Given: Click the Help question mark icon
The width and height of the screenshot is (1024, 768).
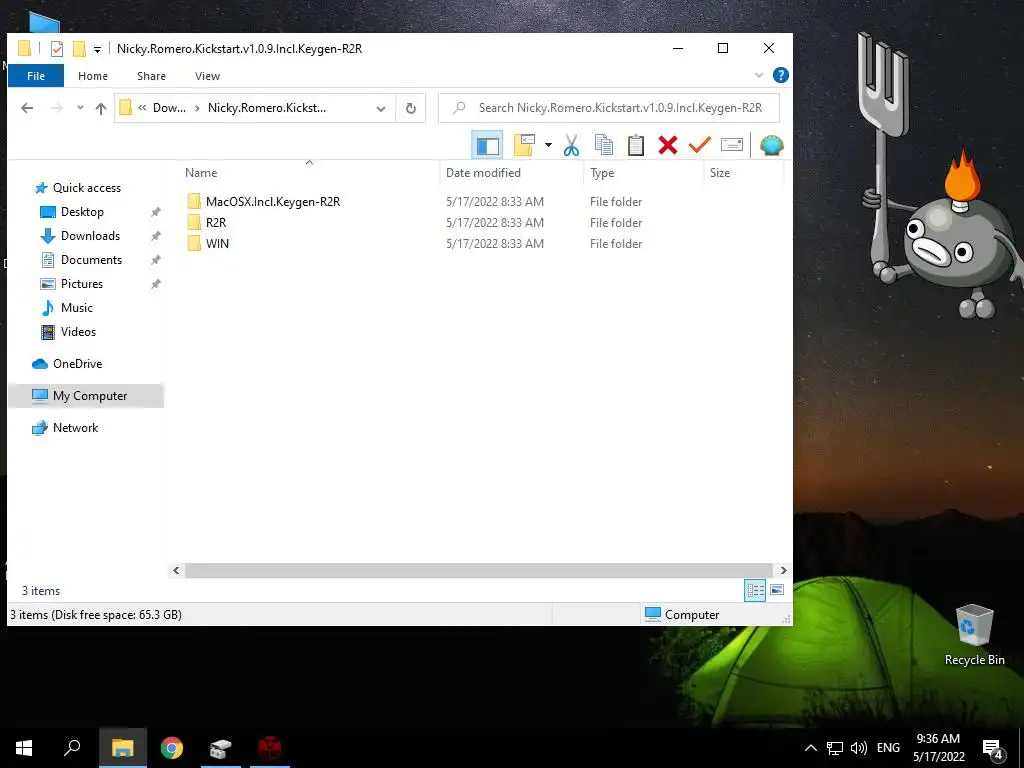Looking at the screenshot, I should pos(780,75).
